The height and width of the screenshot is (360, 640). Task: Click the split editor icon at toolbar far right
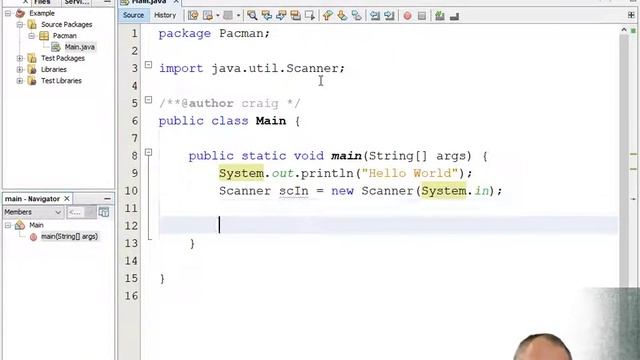tap(631, 15)
